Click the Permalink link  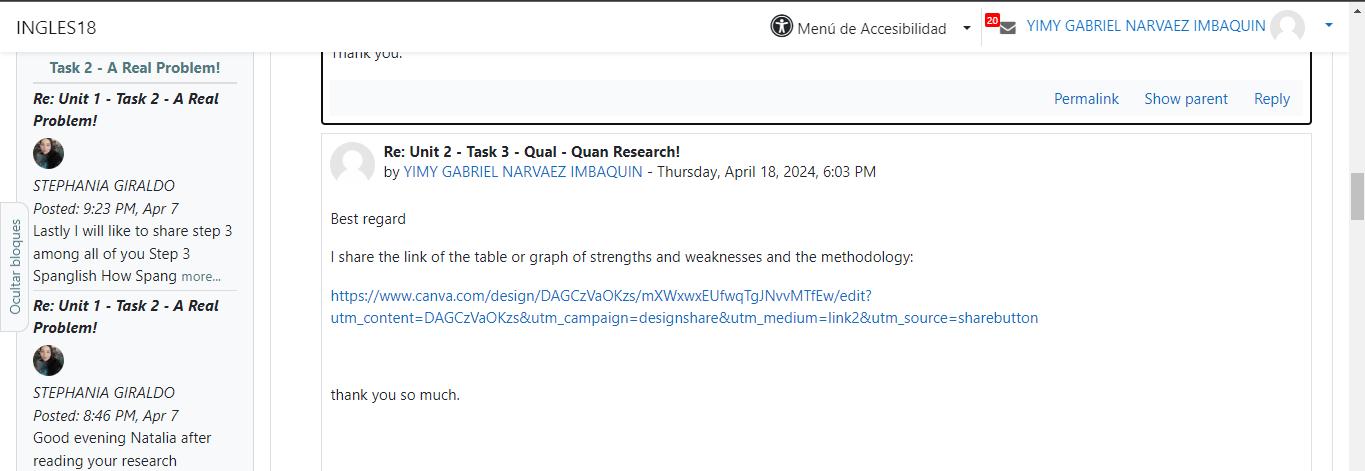pos(1086,98)
